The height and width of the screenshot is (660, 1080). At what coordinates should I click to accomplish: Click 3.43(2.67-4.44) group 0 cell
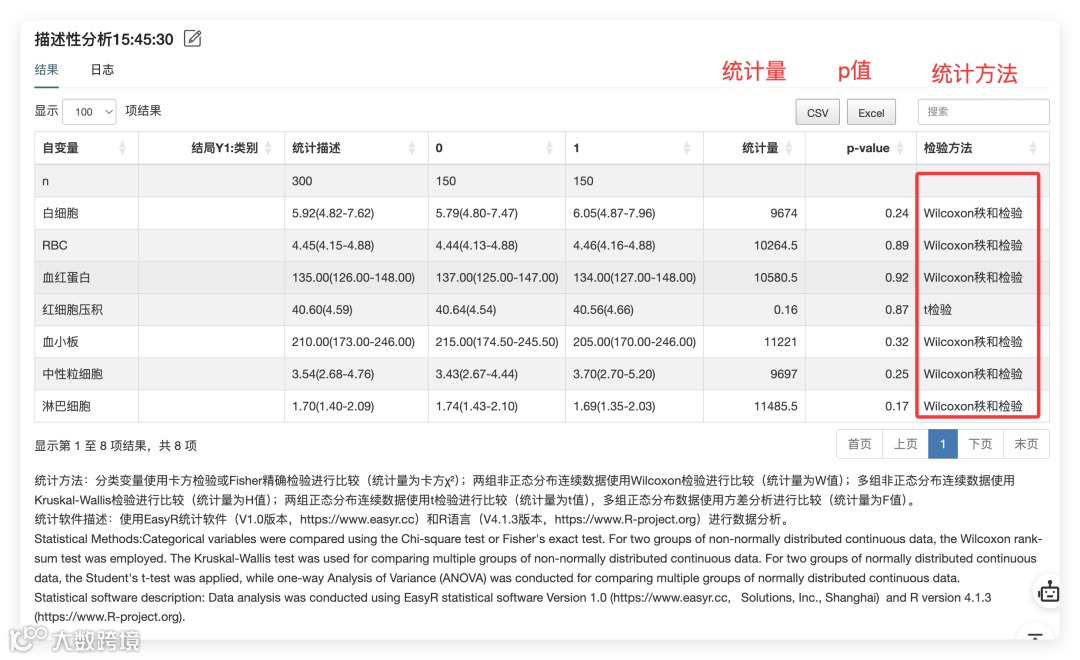click(x=477, y=374)
